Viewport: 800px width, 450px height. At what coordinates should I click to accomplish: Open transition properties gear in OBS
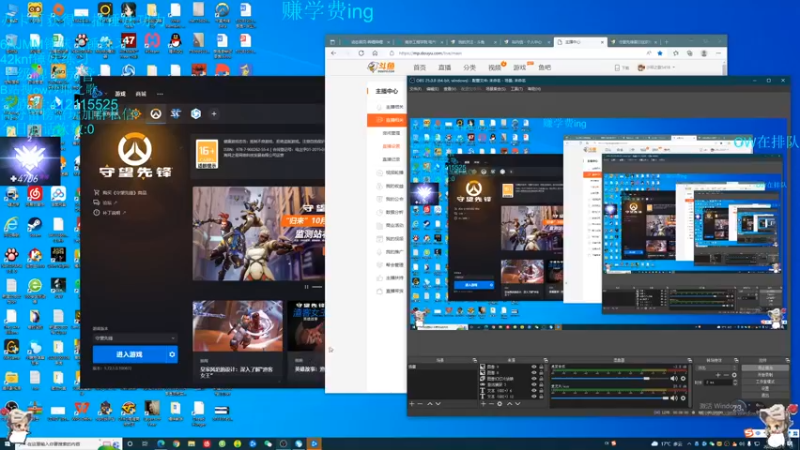(x=734, y=375)
